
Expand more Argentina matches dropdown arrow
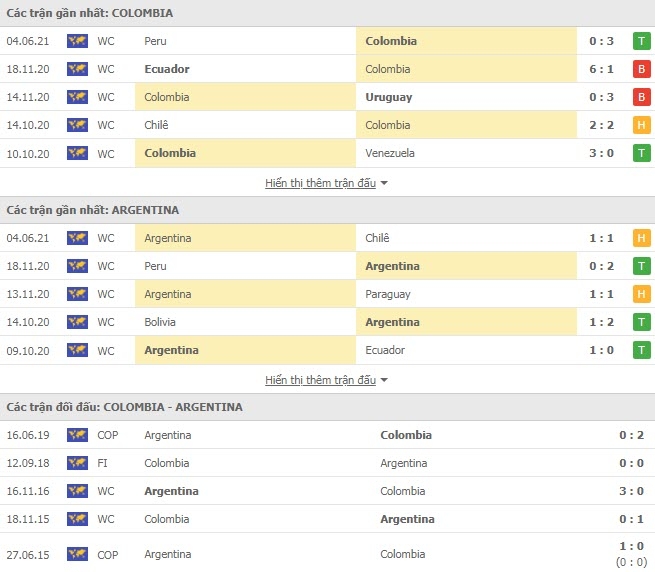[384, 380]
